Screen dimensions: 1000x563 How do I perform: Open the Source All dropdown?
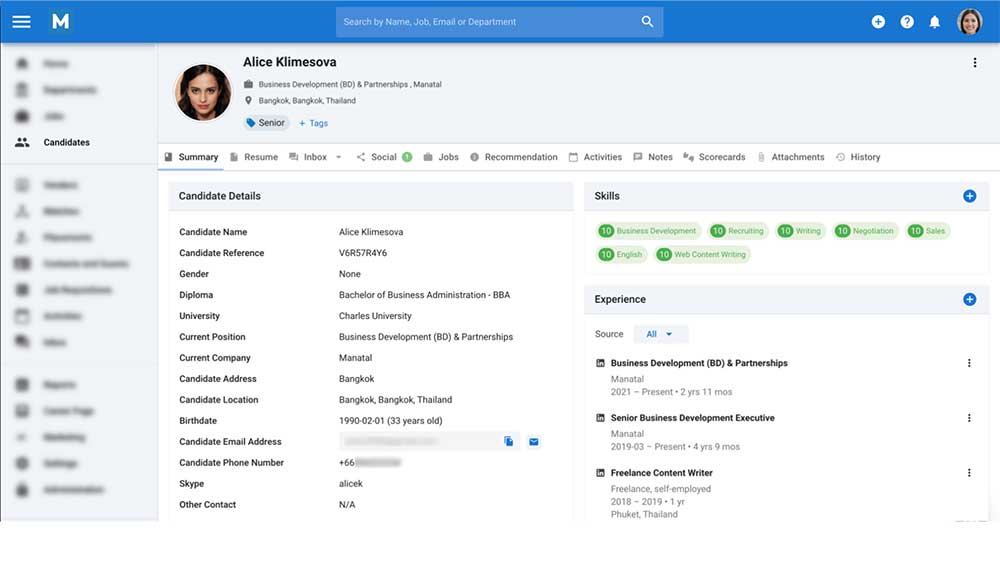click(660, 334)
